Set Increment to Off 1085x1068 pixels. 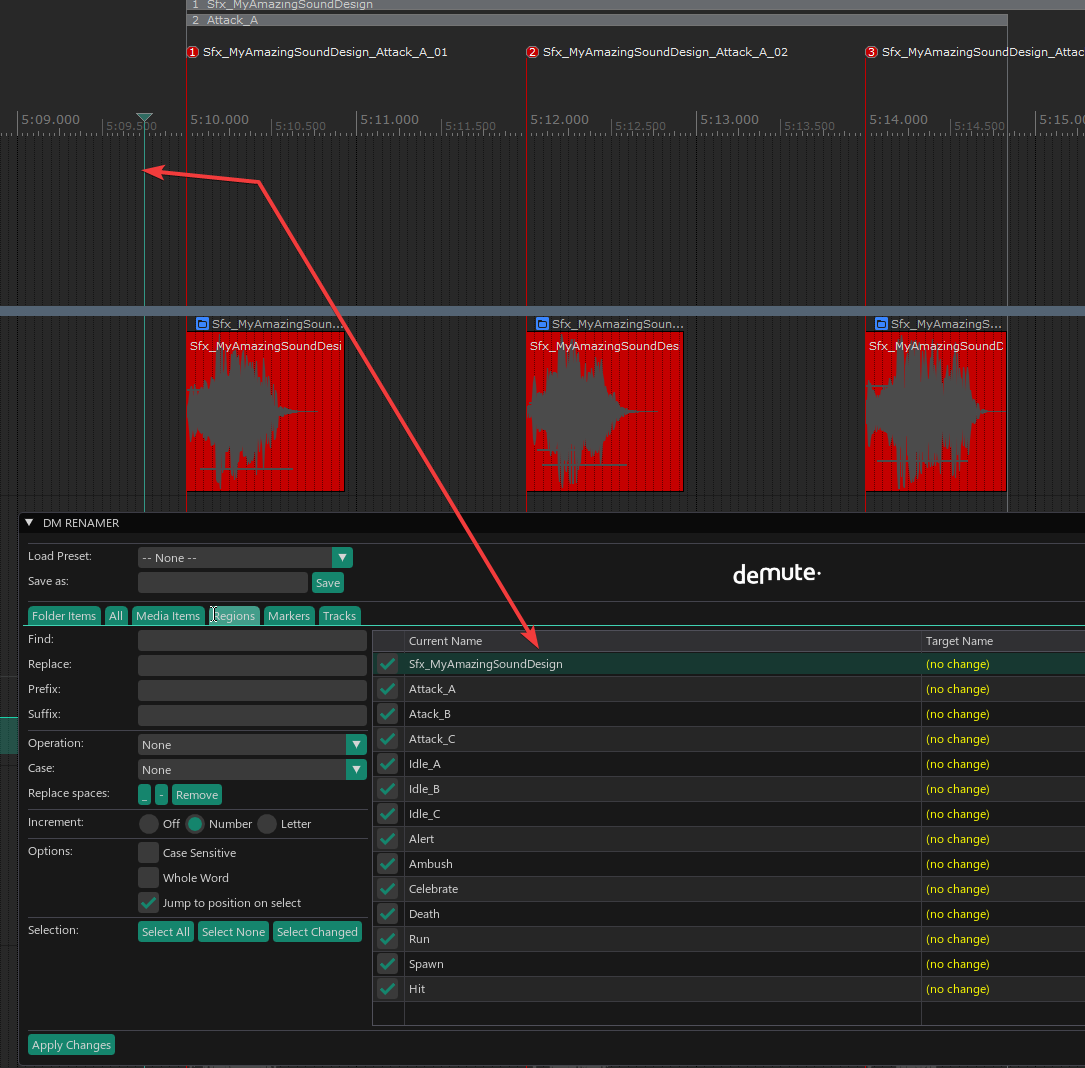coord(148,824)
